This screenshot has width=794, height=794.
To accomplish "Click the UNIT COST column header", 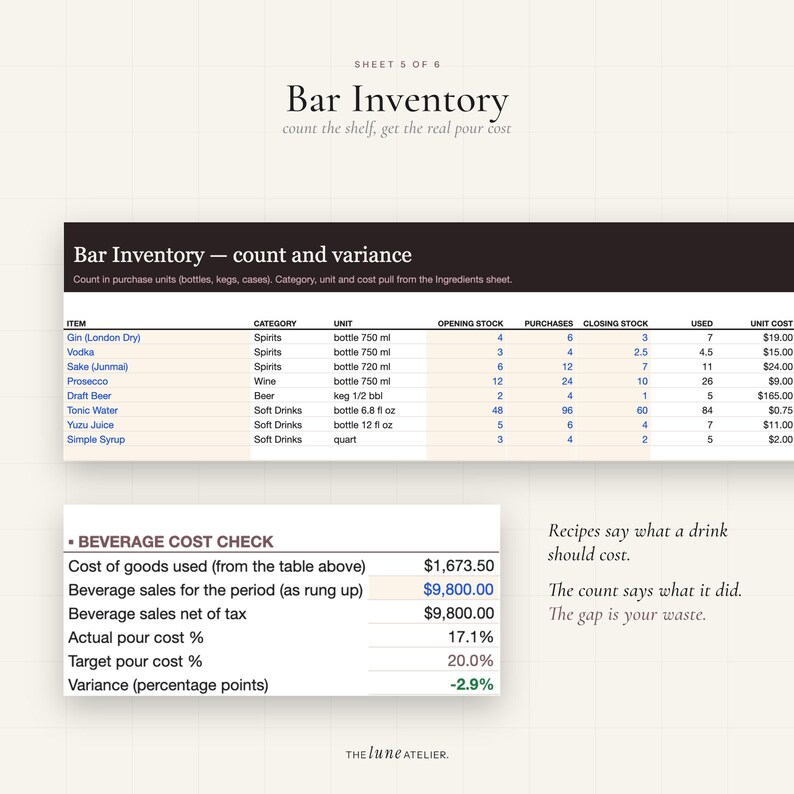I will coord(771,324).
